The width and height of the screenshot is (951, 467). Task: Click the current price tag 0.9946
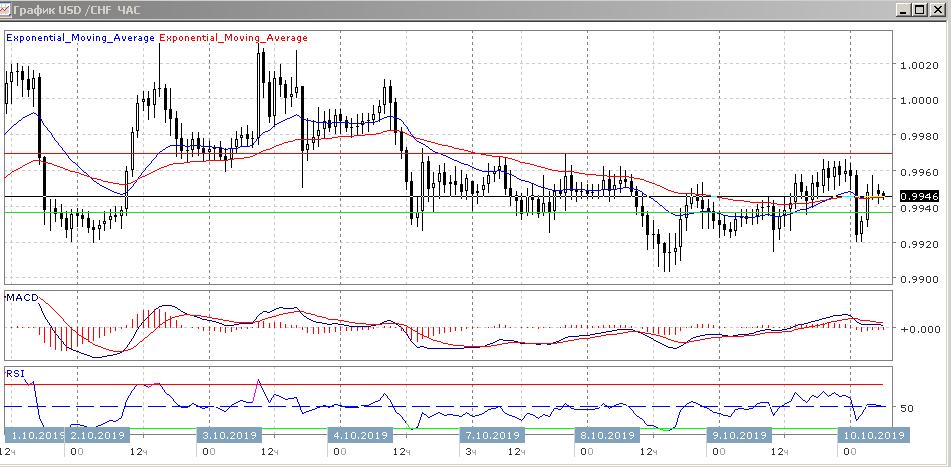coord(918,197)
